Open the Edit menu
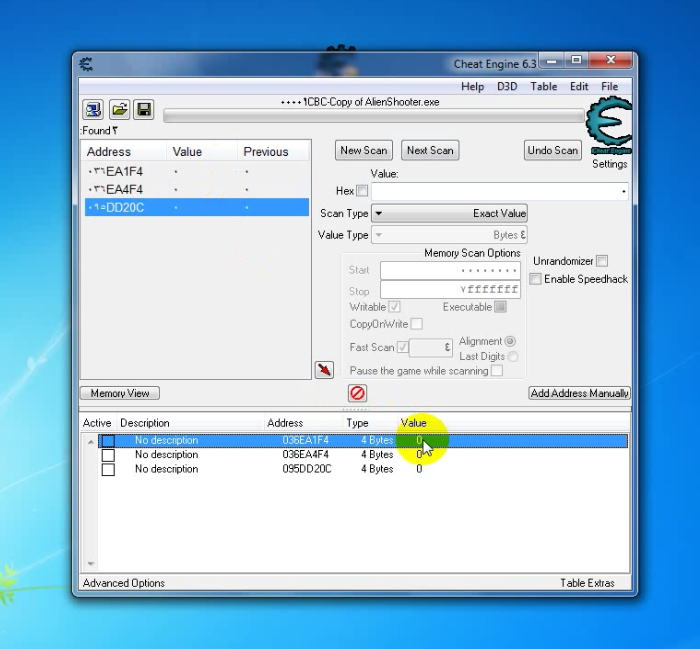Screen dimensions: 700x649 coord(579,87)
